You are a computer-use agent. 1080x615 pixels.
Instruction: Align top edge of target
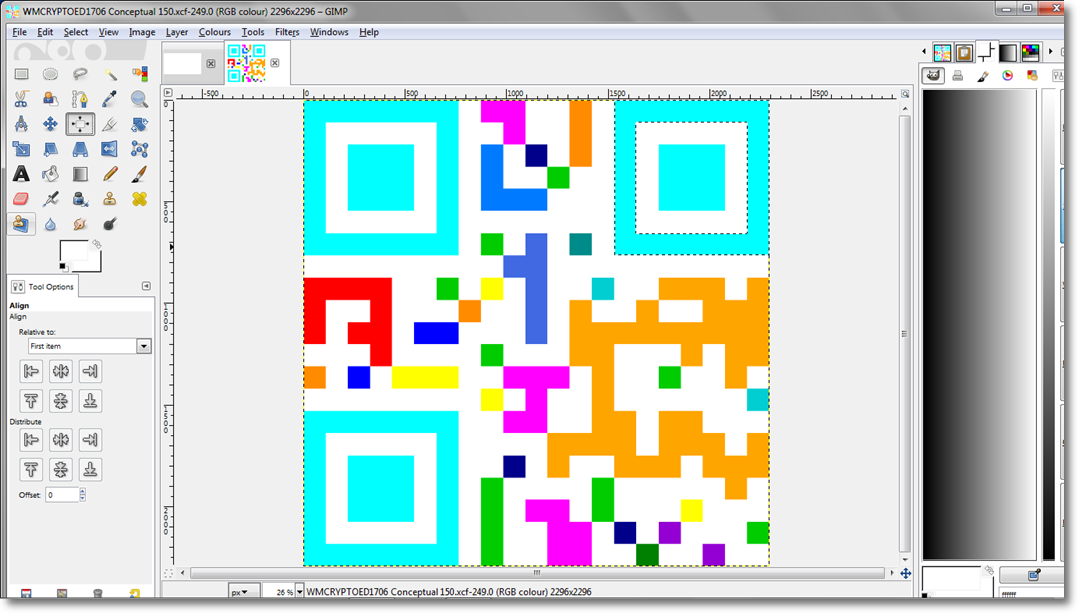31,401
